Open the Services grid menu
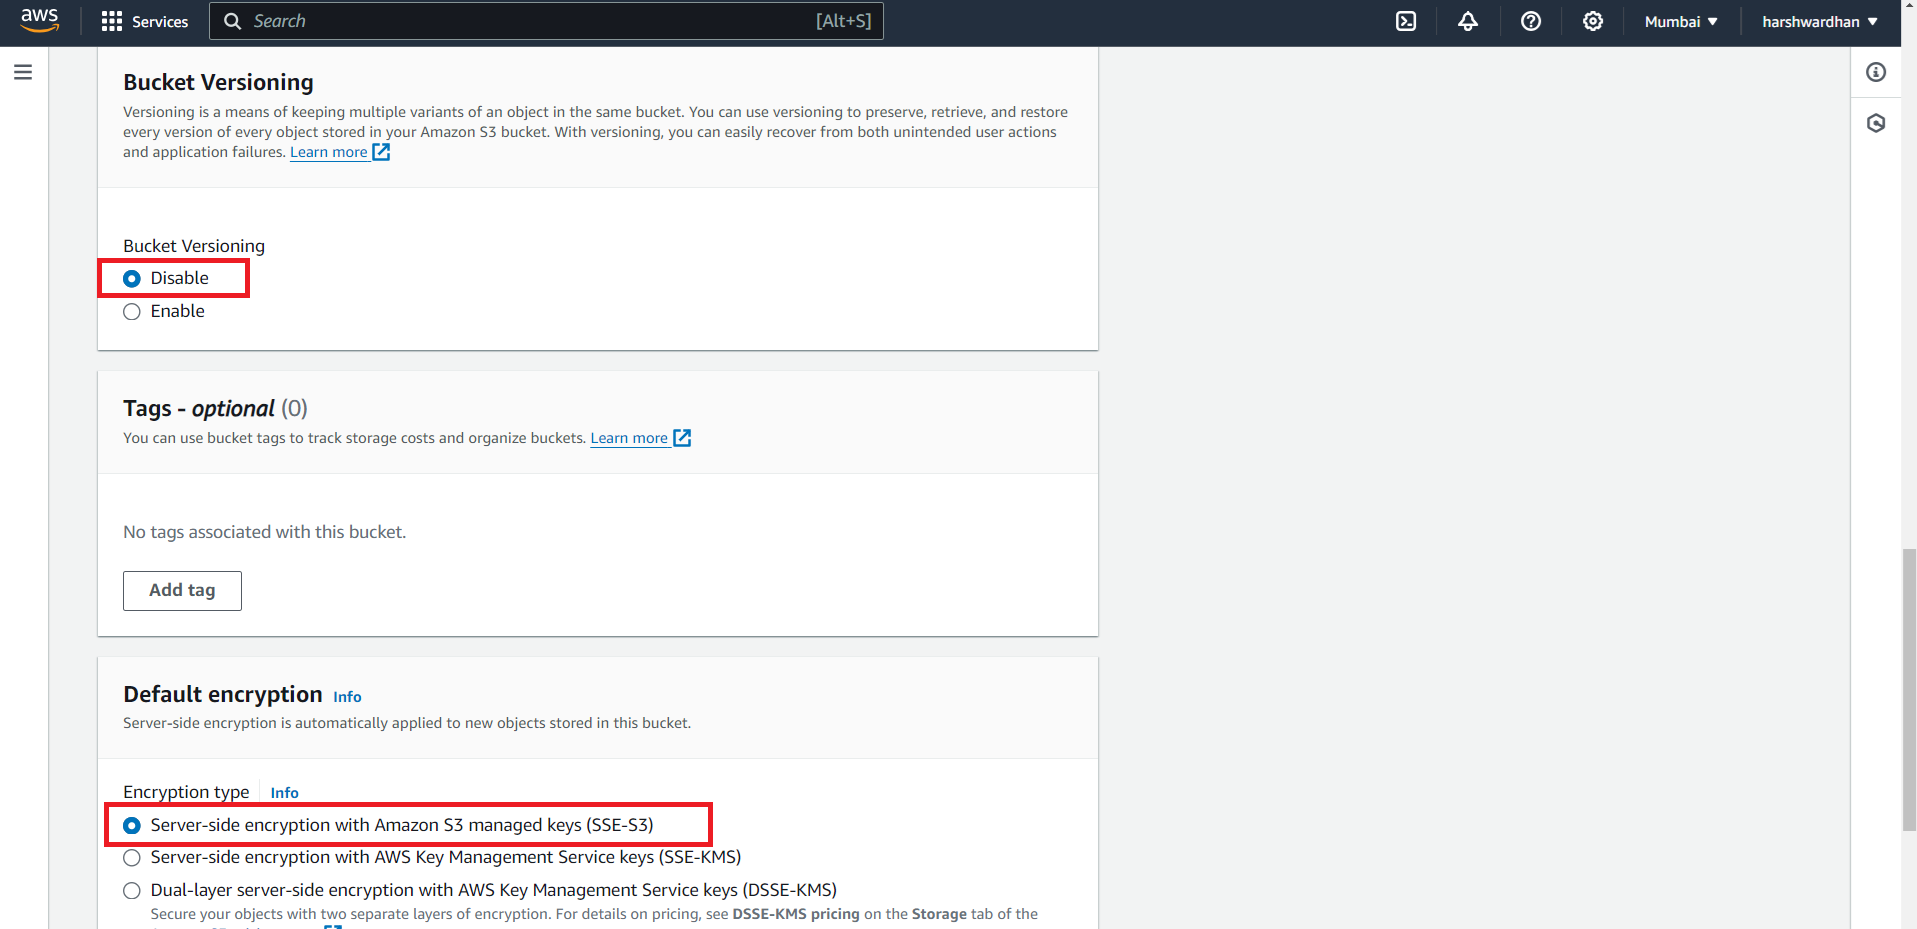 pos(112,21)
